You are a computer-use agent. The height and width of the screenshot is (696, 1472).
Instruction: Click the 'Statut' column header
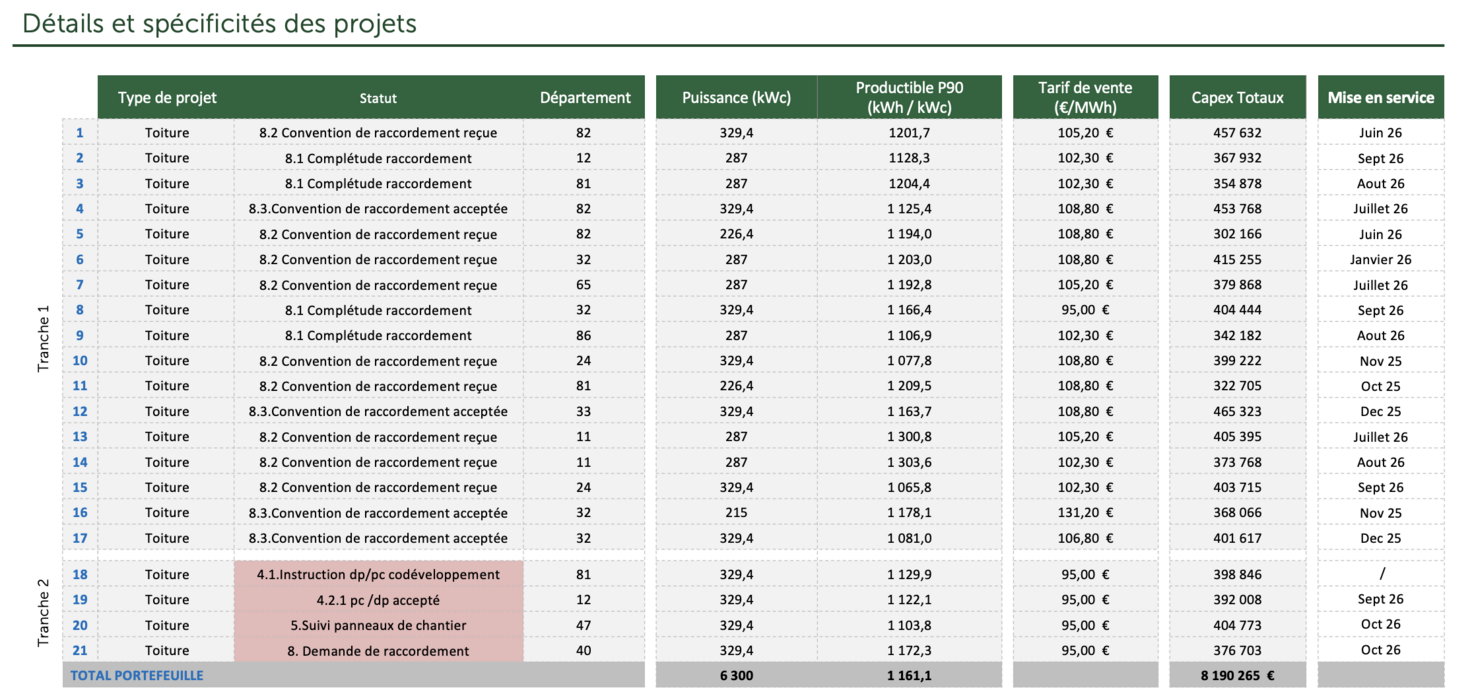coord(378,98)
